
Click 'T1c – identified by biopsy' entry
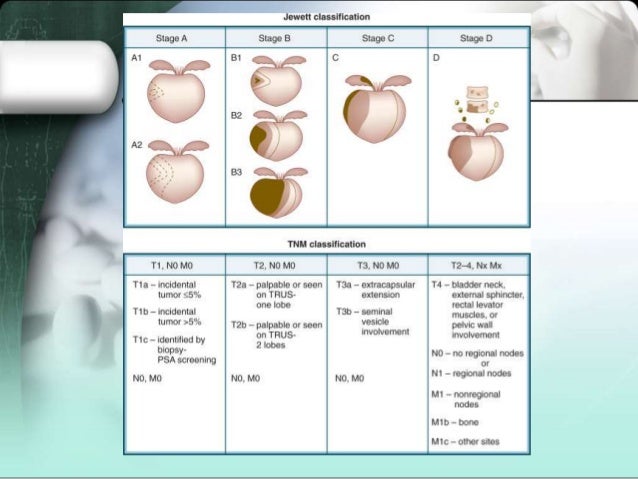click(x=174, y=350)
